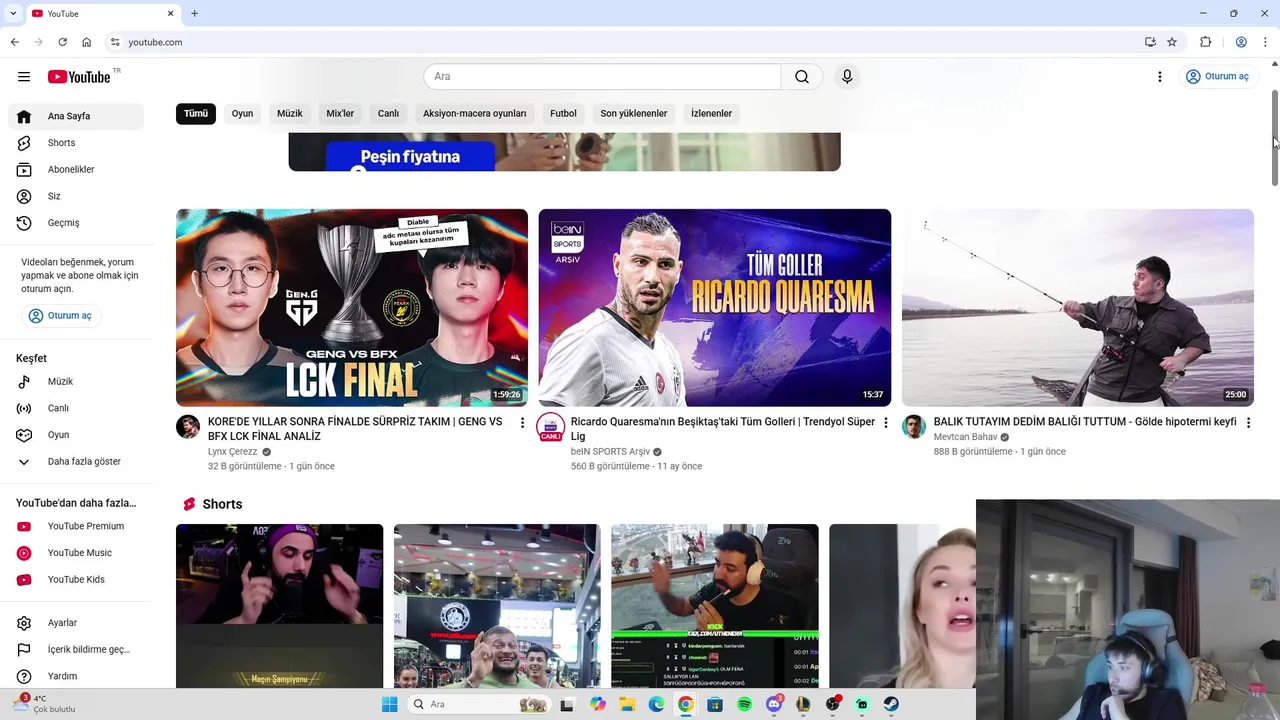Click Lynx Çerezz channel avatar
The image size is (1280, 720).
point(188,427)
